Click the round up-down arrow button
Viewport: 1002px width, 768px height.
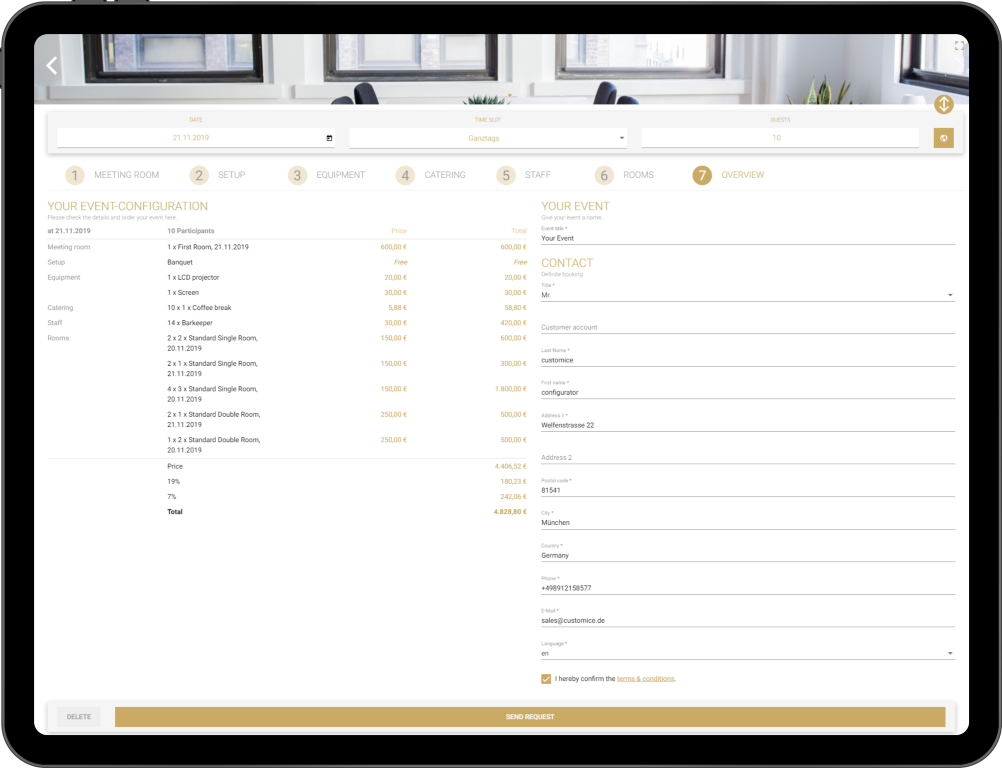[x=943, y=105]
